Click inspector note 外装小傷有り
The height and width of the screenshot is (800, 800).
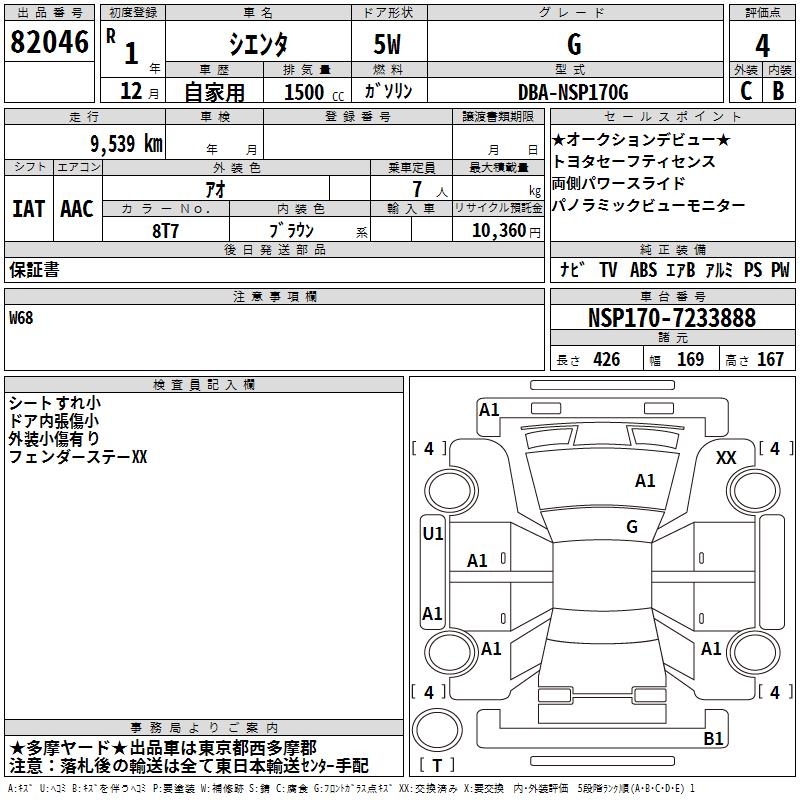(x=54, y=439)
